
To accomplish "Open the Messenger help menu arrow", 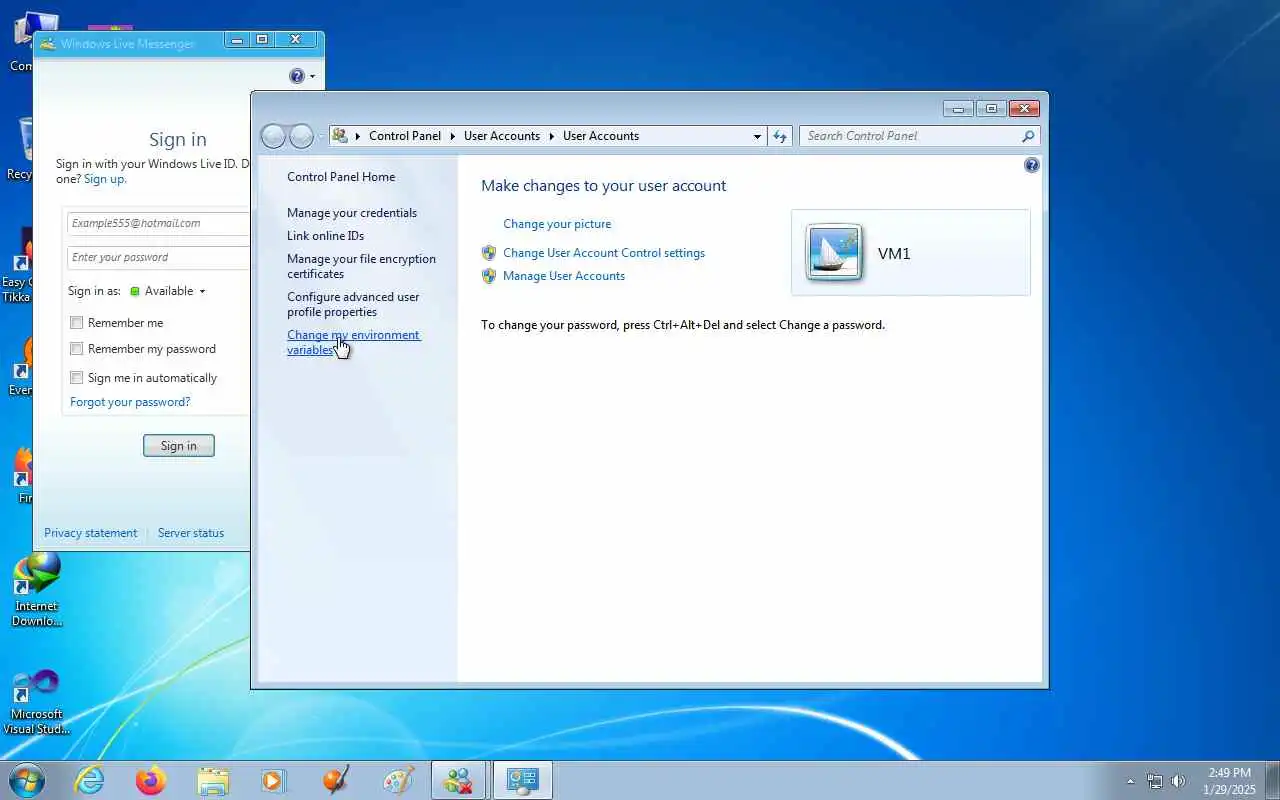I will (x=313, y=77).
